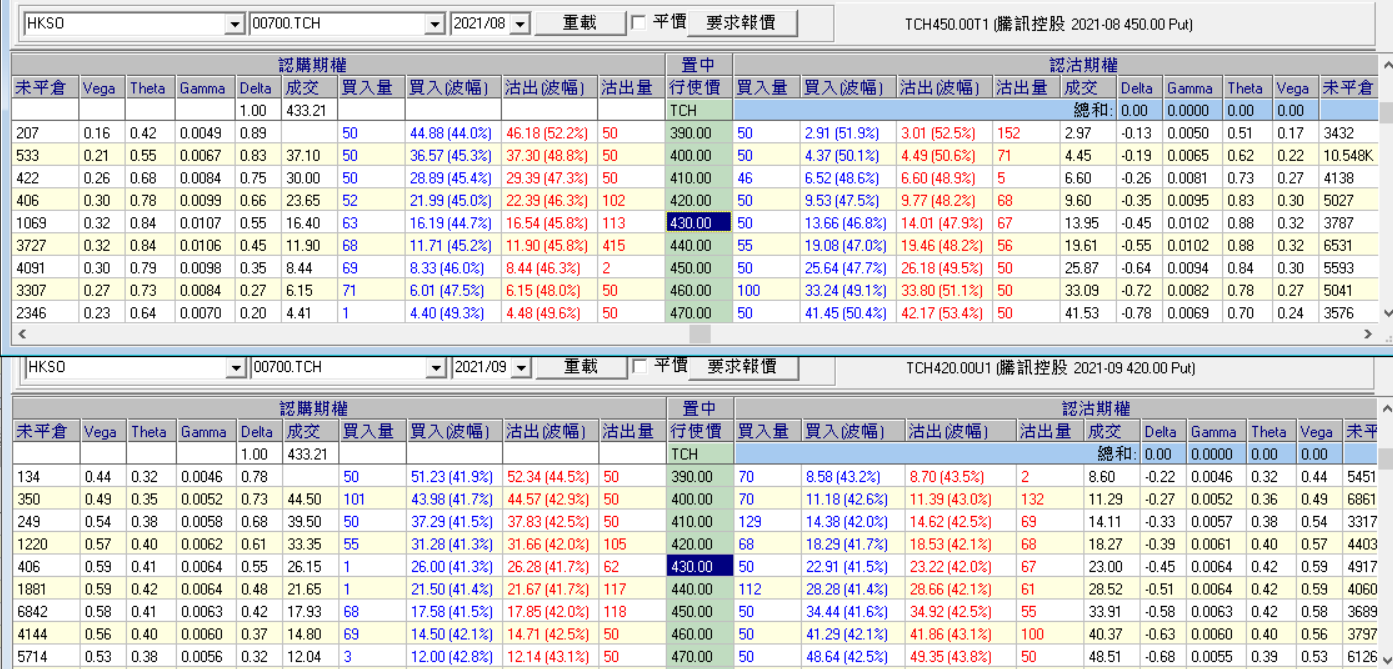Click the open interest value 3432
The image size is (1393, 669).
[1338, 133]
